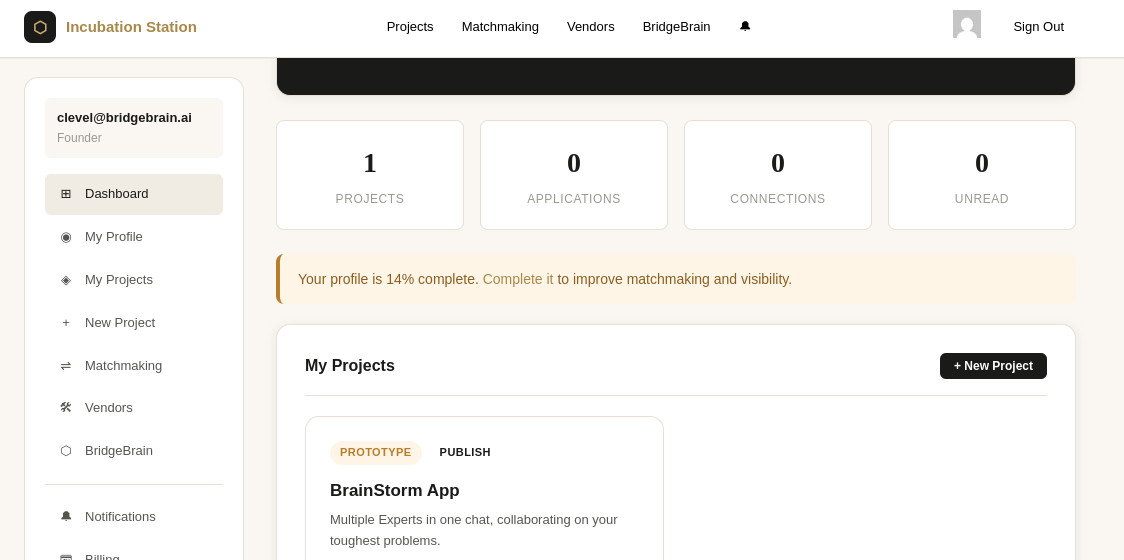Image resolution: width=1124 pixels, height=560 pixels.
Task: Click the Notifications bell icon in the sidebar
Action: (66, 516)
